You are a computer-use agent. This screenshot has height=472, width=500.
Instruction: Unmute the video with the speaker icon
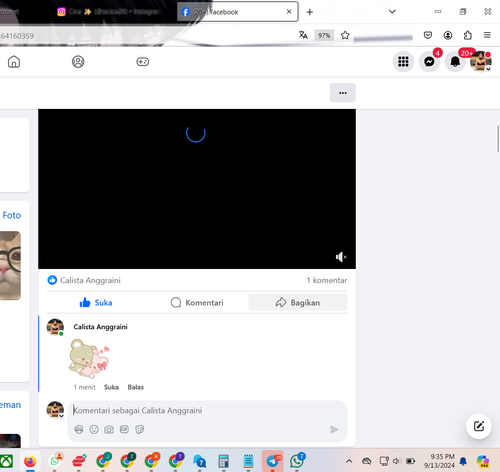[x=341, y=257]
